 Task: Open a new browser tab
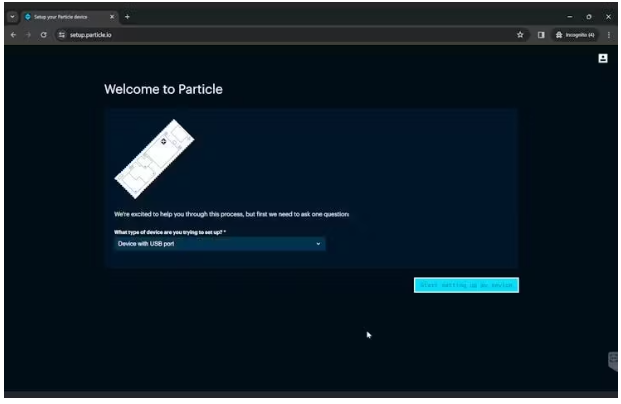pos(127,17)
